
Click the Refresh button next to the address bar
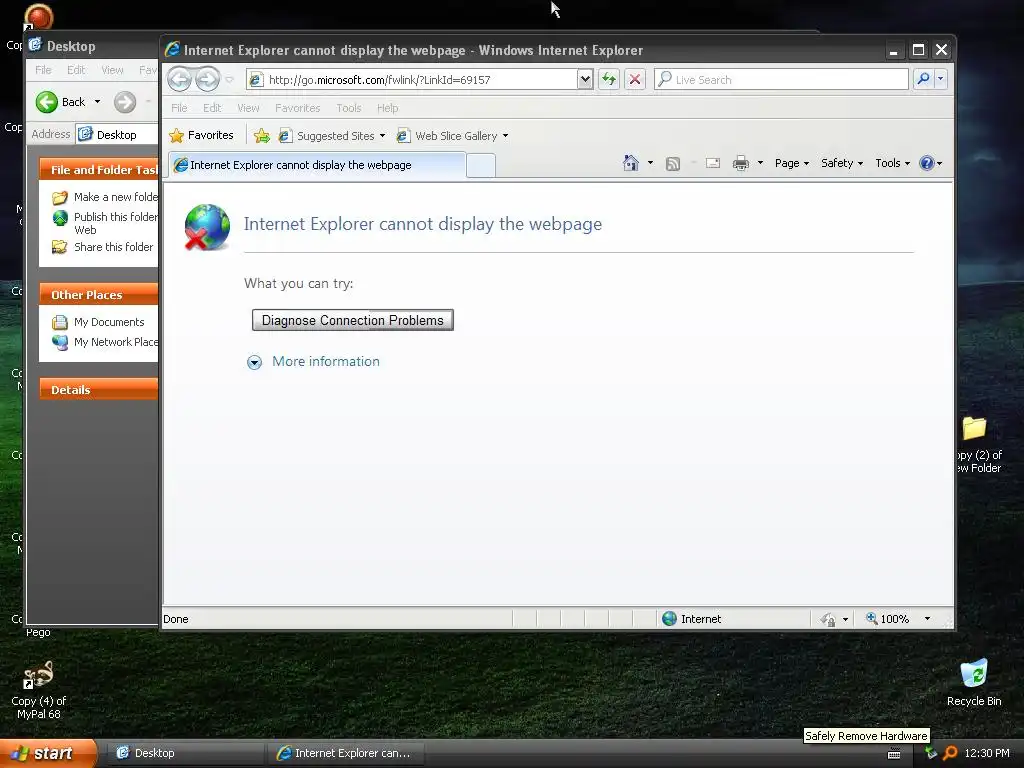[x=609, y=79]
